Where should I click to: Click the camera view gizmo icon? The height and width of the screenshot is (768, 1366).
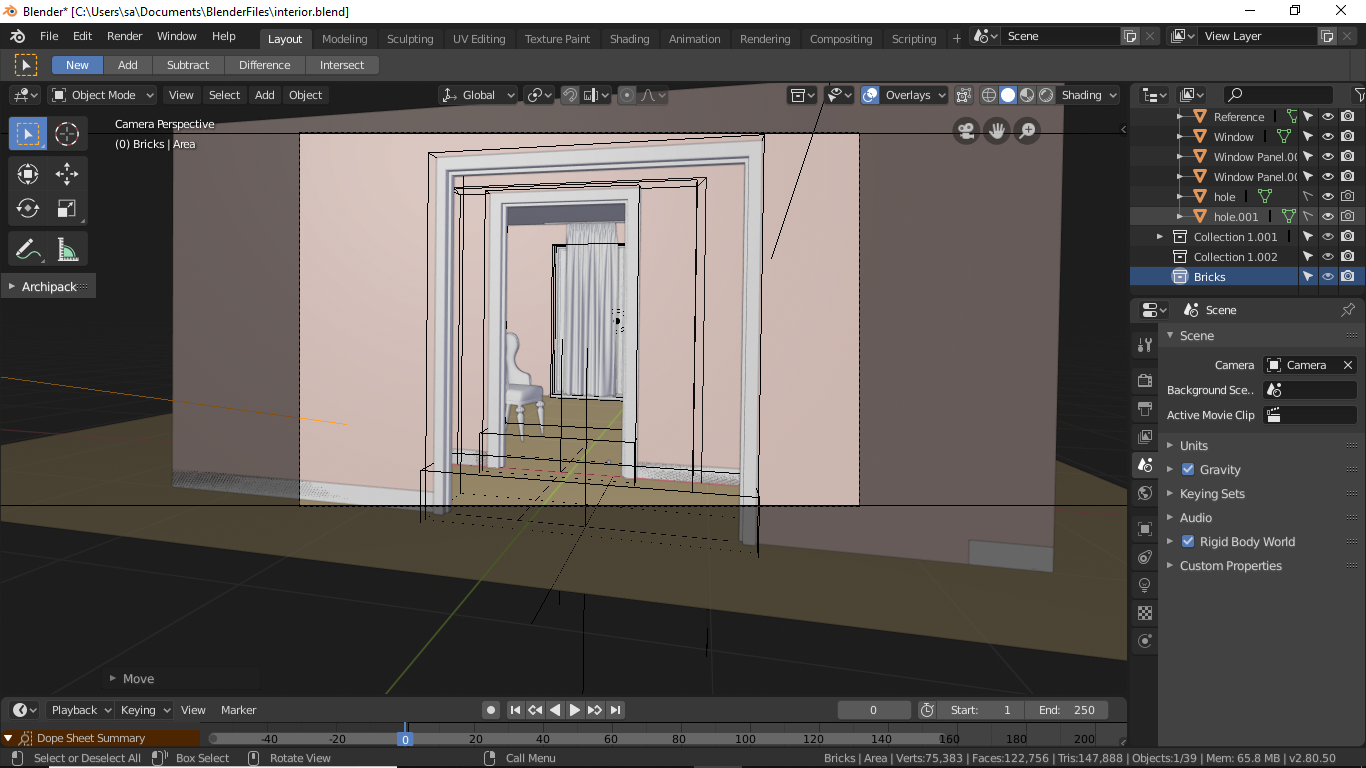click(x=966, y=130)
